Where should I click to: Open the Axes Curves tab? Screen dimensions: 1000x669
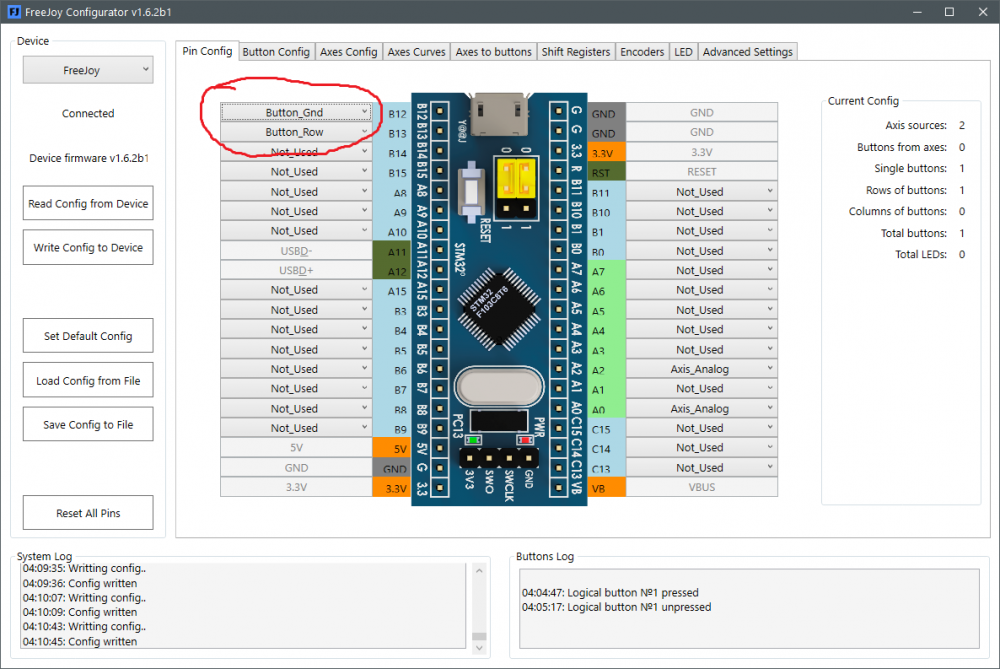pos(416,52)
